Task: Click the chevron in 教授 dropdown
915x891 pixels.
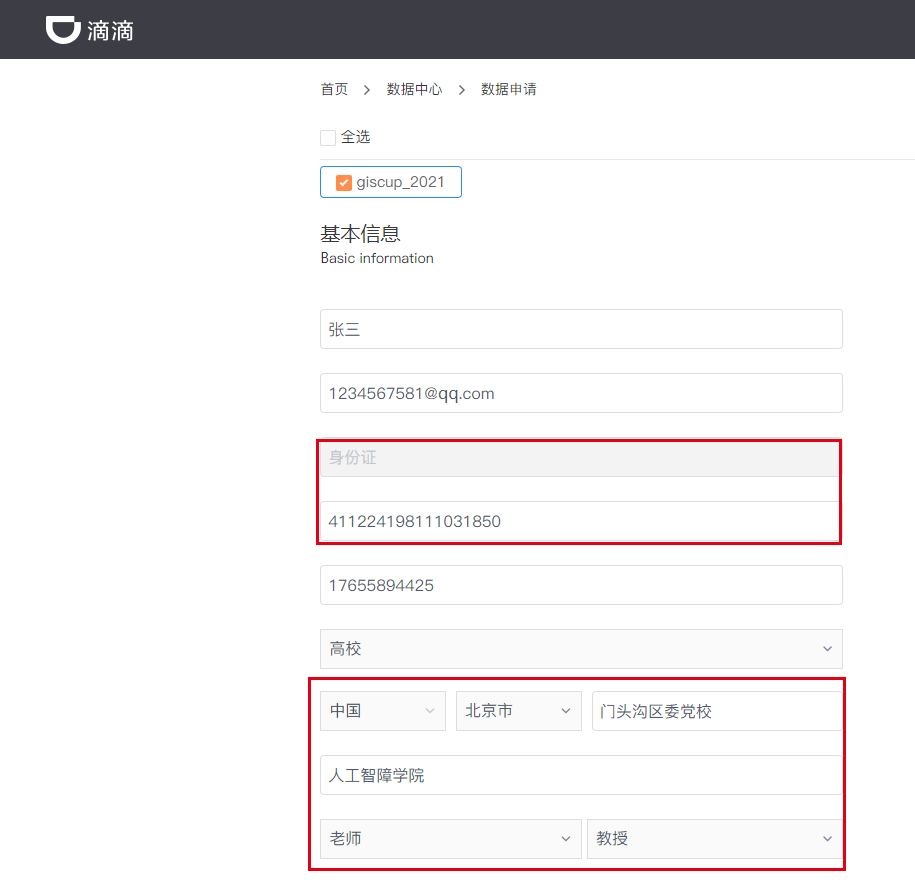Action: pos(827,838)
